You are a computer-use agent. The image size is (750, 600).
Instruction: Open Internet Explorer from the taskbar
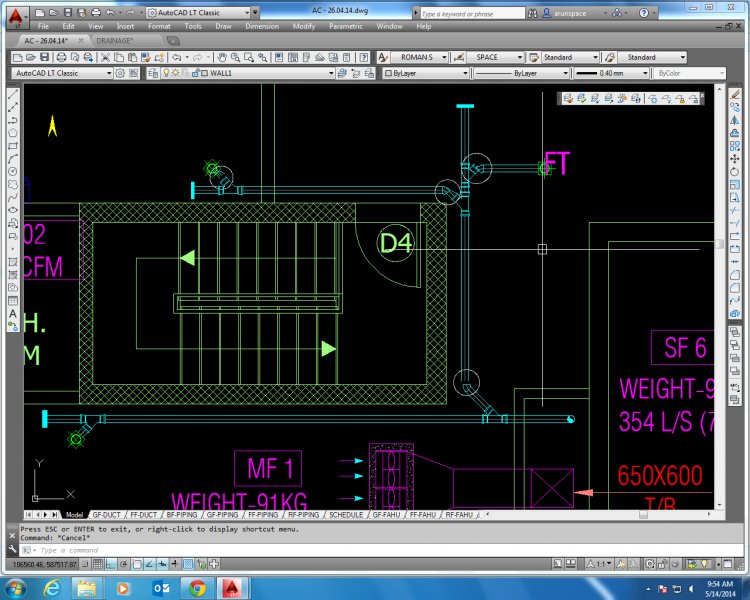(x=51, y=588)
